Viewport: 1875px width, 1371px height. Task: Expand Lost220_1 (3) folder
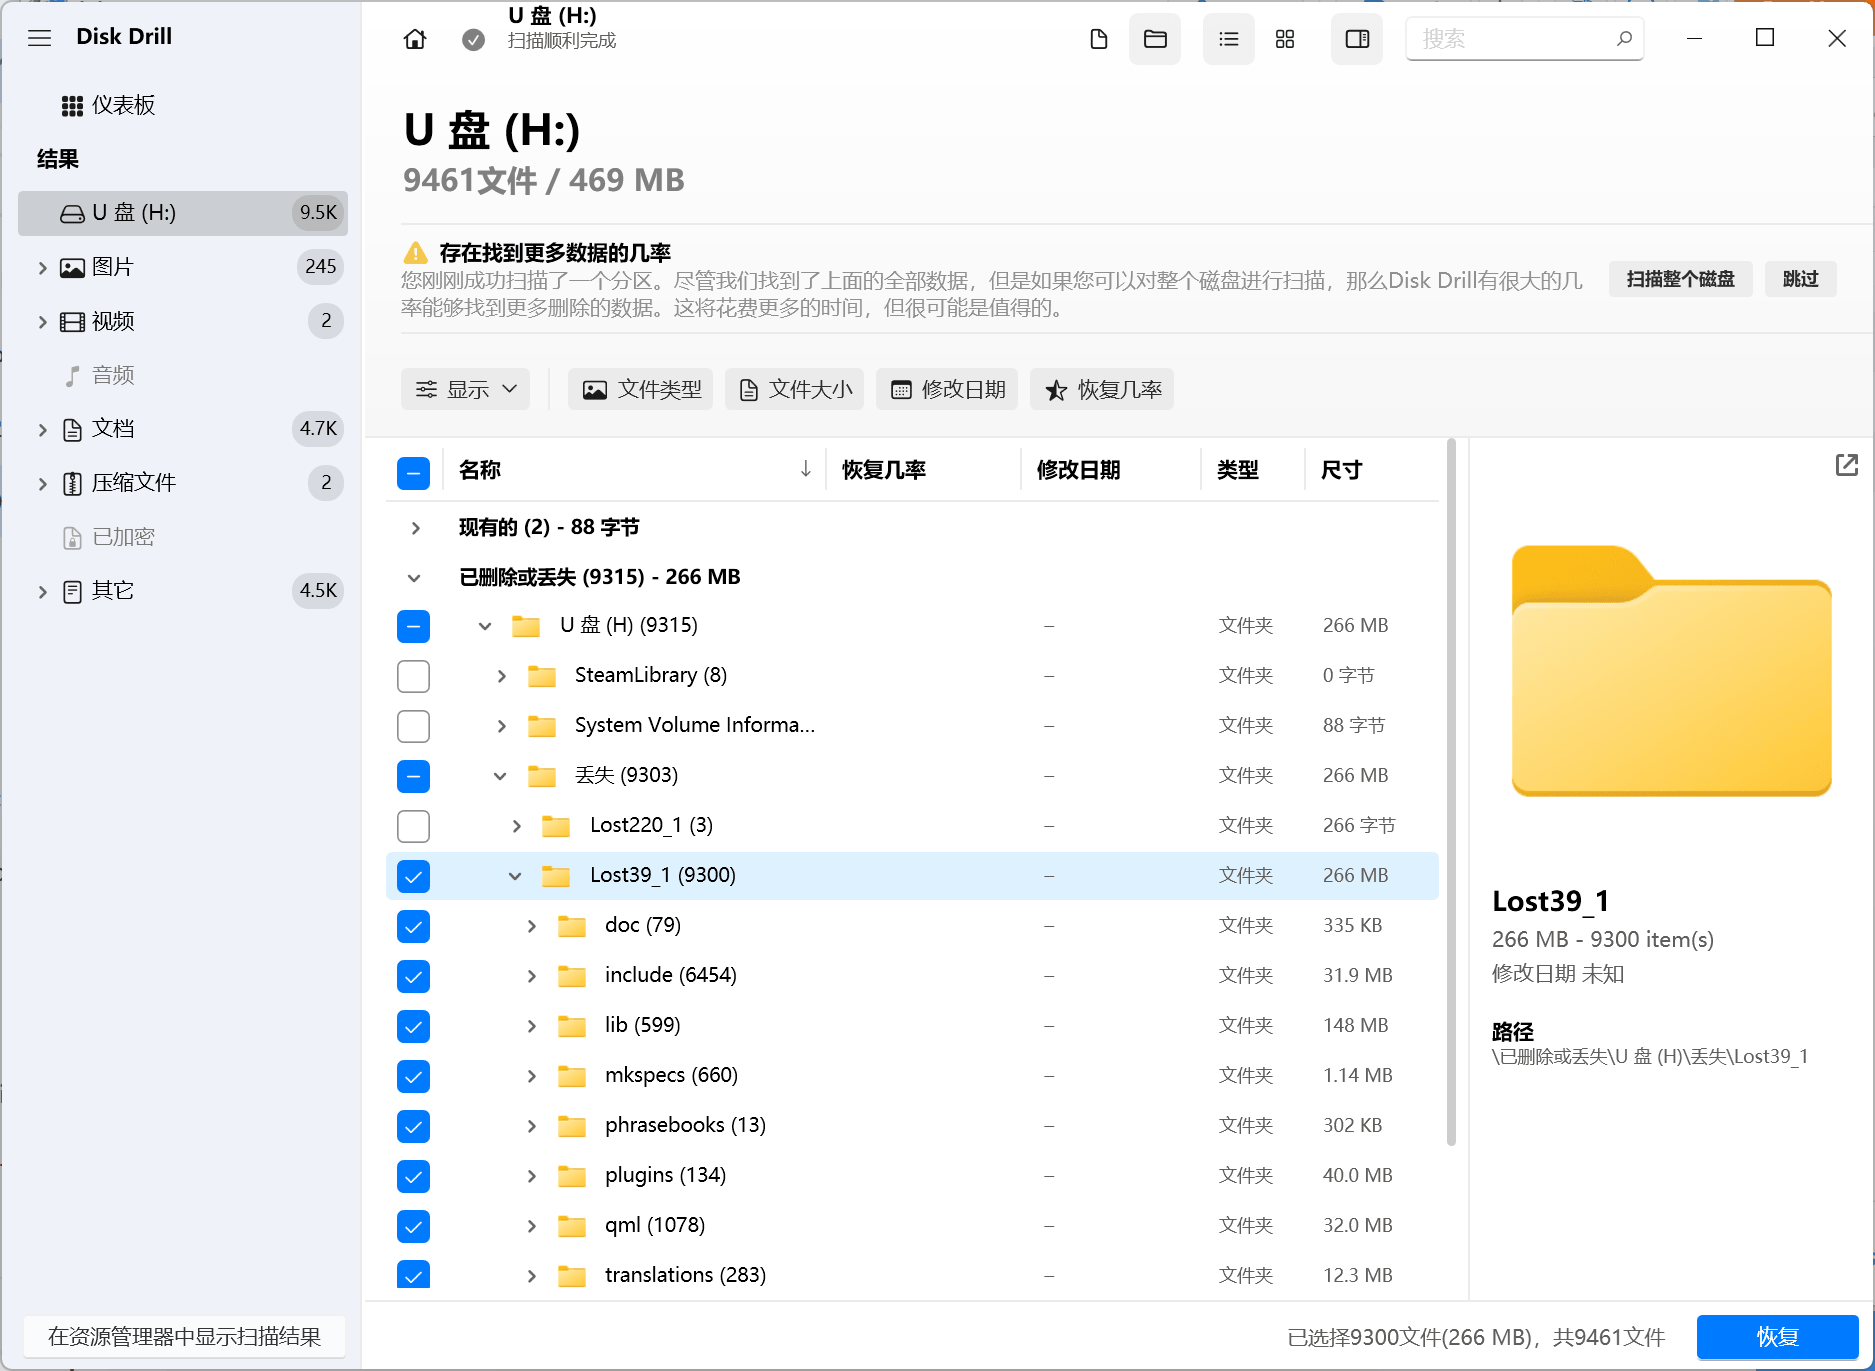[x=516, y=826]
